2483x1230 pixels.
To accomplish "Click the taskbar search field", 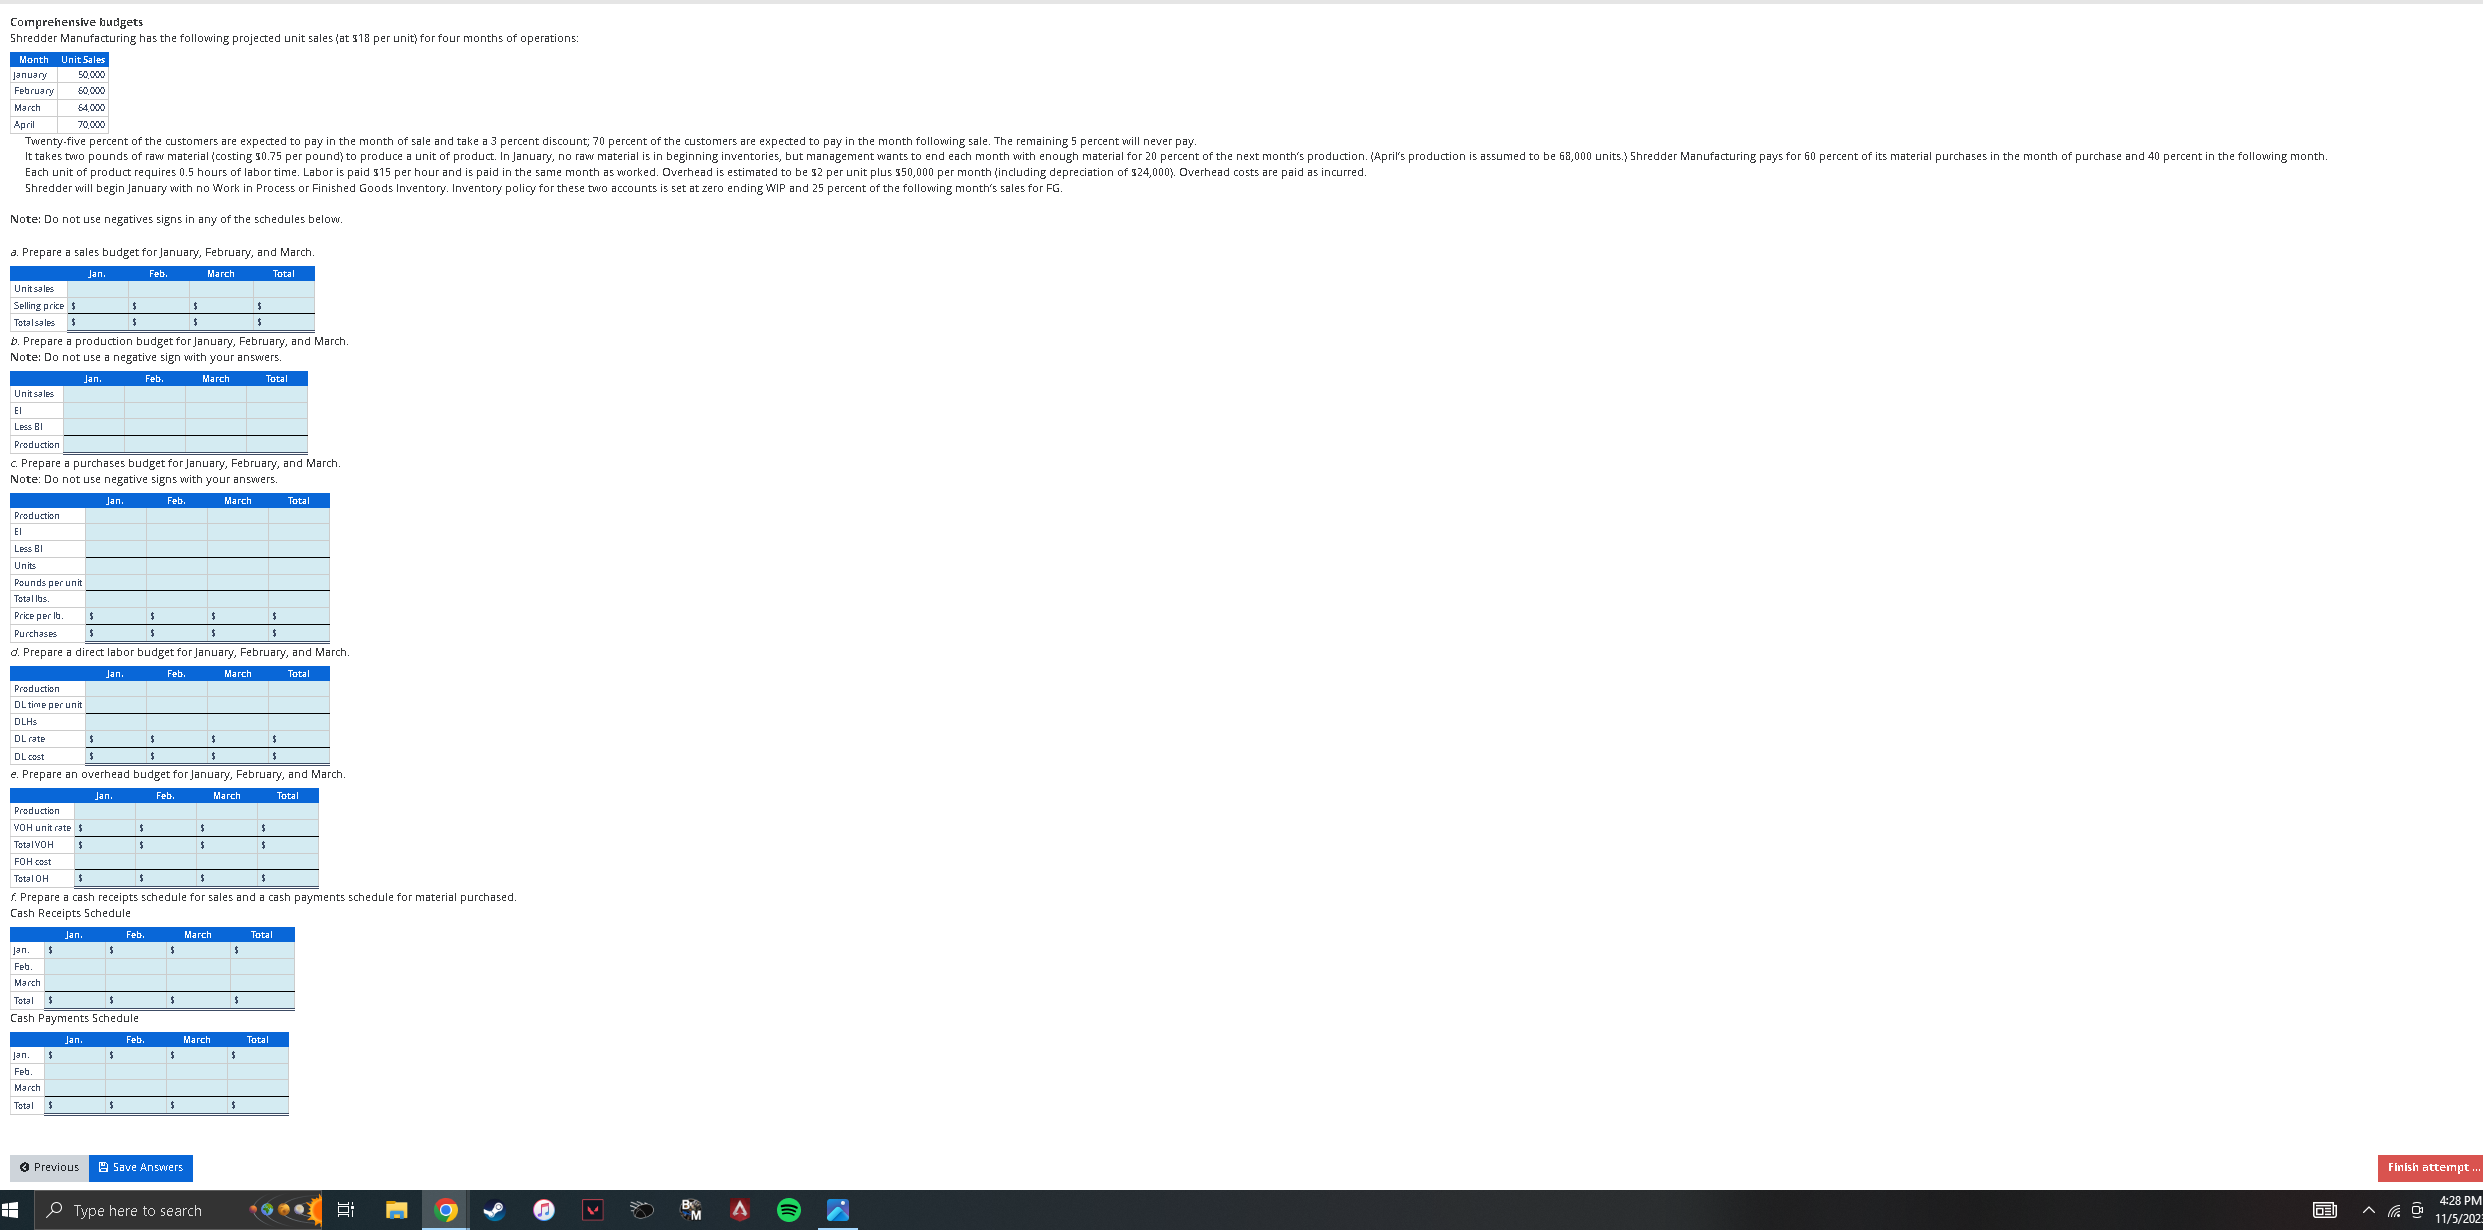I will point(140,1210).
